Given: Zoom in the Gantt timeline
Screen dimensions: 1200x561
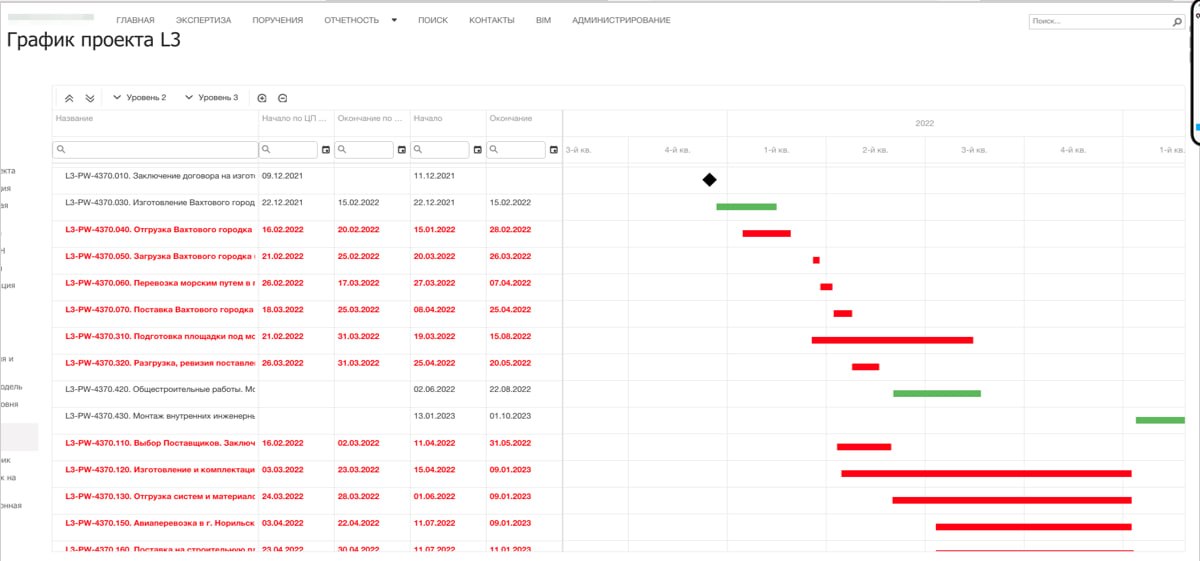Looking at the screenshot, I should [262, 98].
